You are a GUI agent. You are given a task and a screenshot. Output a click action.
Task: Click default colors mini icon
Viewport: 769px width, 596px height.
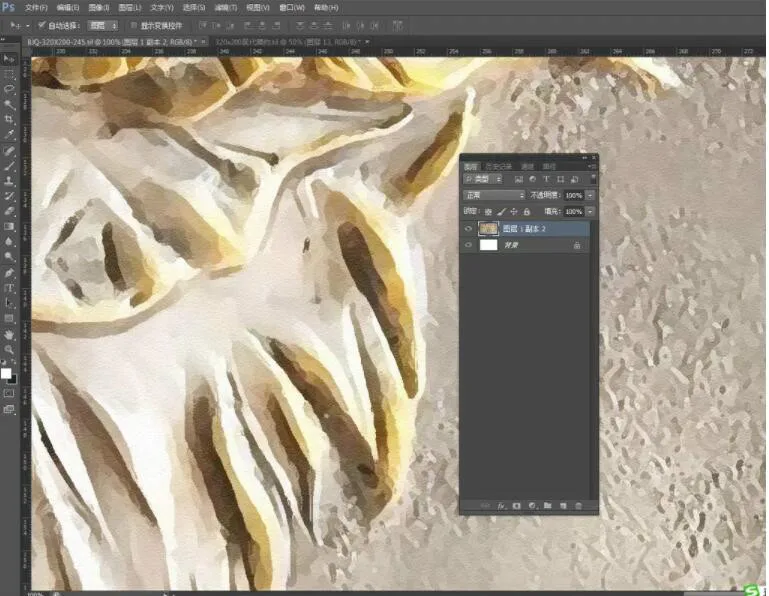4,363
